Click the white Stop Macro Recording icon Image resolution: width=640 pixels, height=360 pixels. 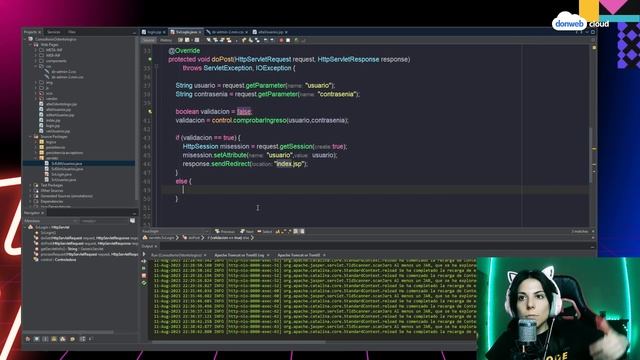[288, 40]
